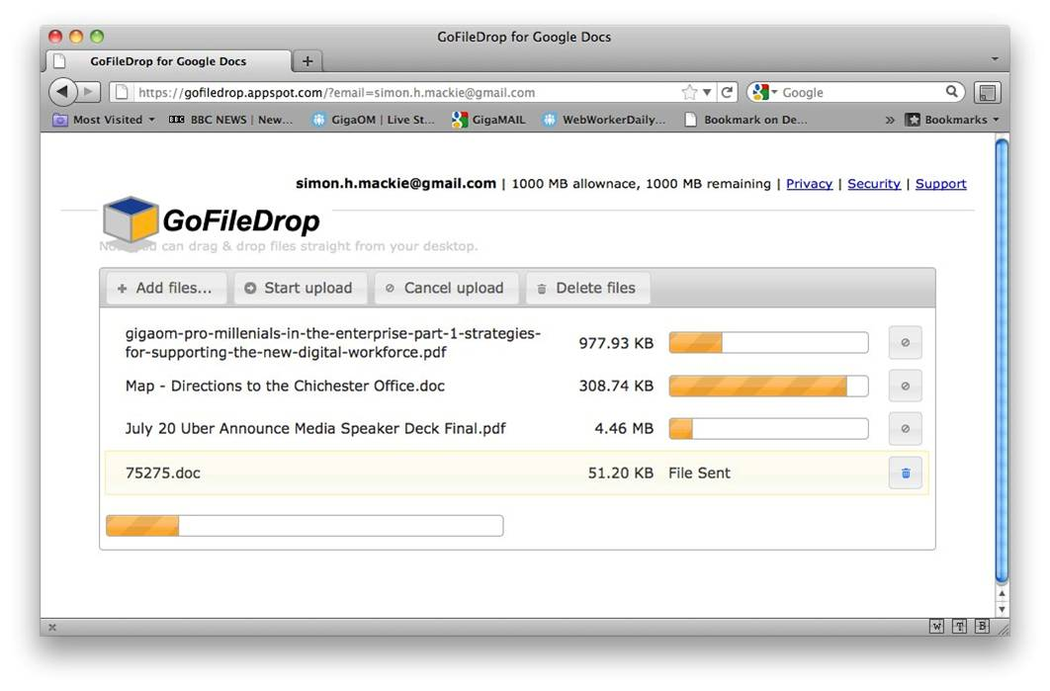
Task: Open a new tab with plus button
Action: click(307, 61)
